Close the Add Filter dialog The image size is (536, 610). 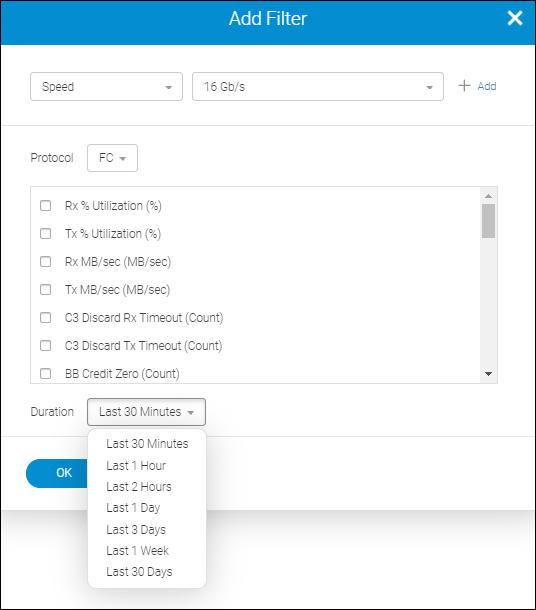[x=515, y=18]
